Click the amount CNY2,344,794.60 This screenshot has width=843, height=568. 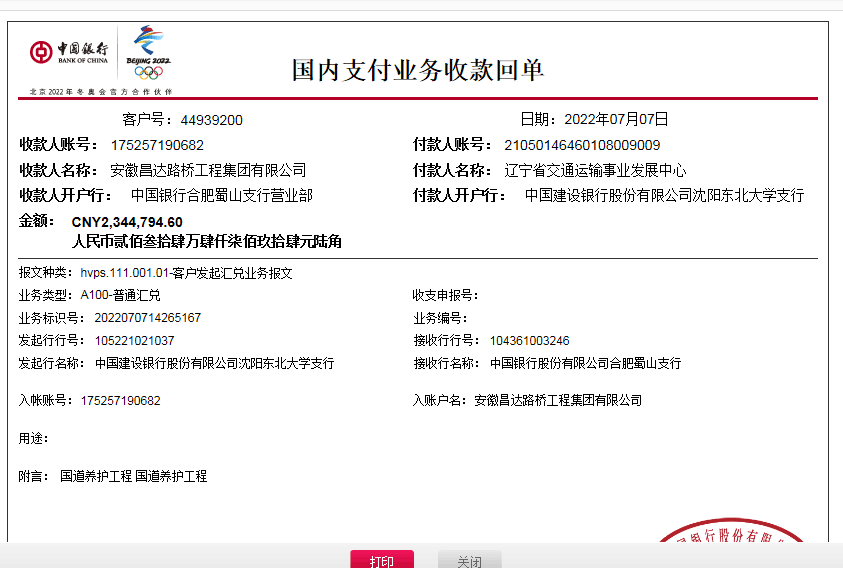[127, 222]
